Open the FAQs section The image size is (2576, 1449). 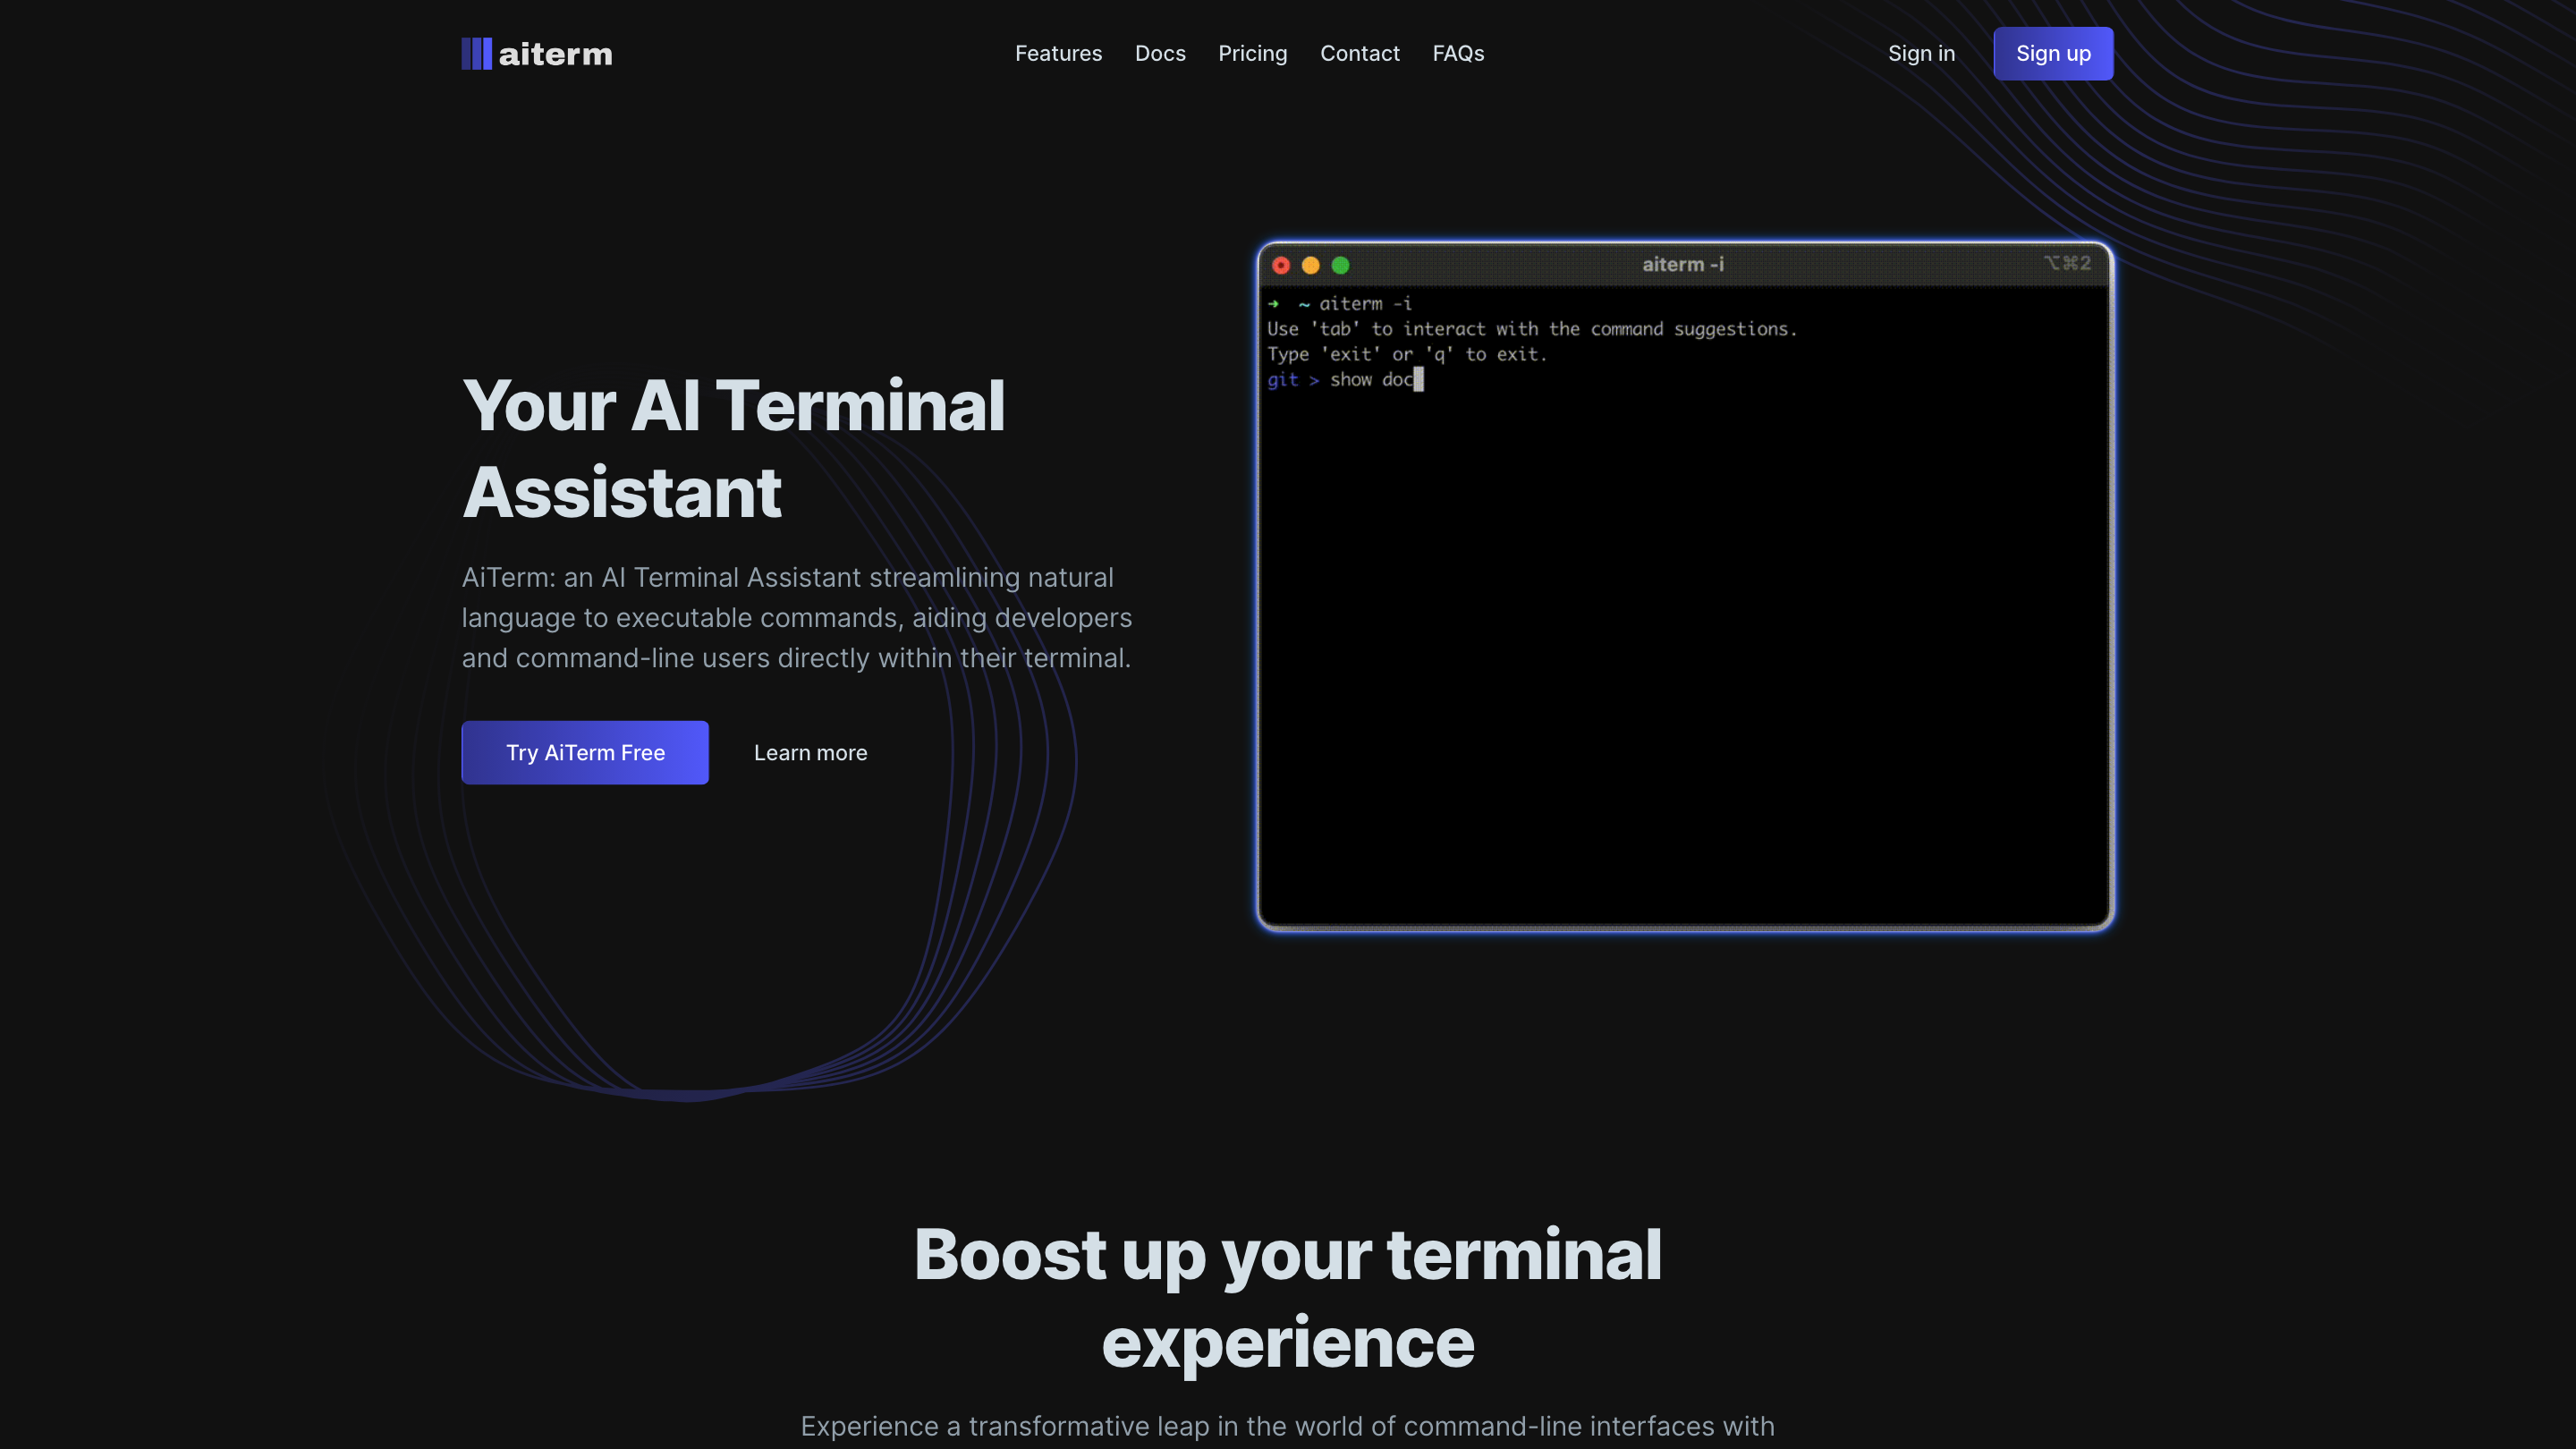click(x=1458, y=53)
